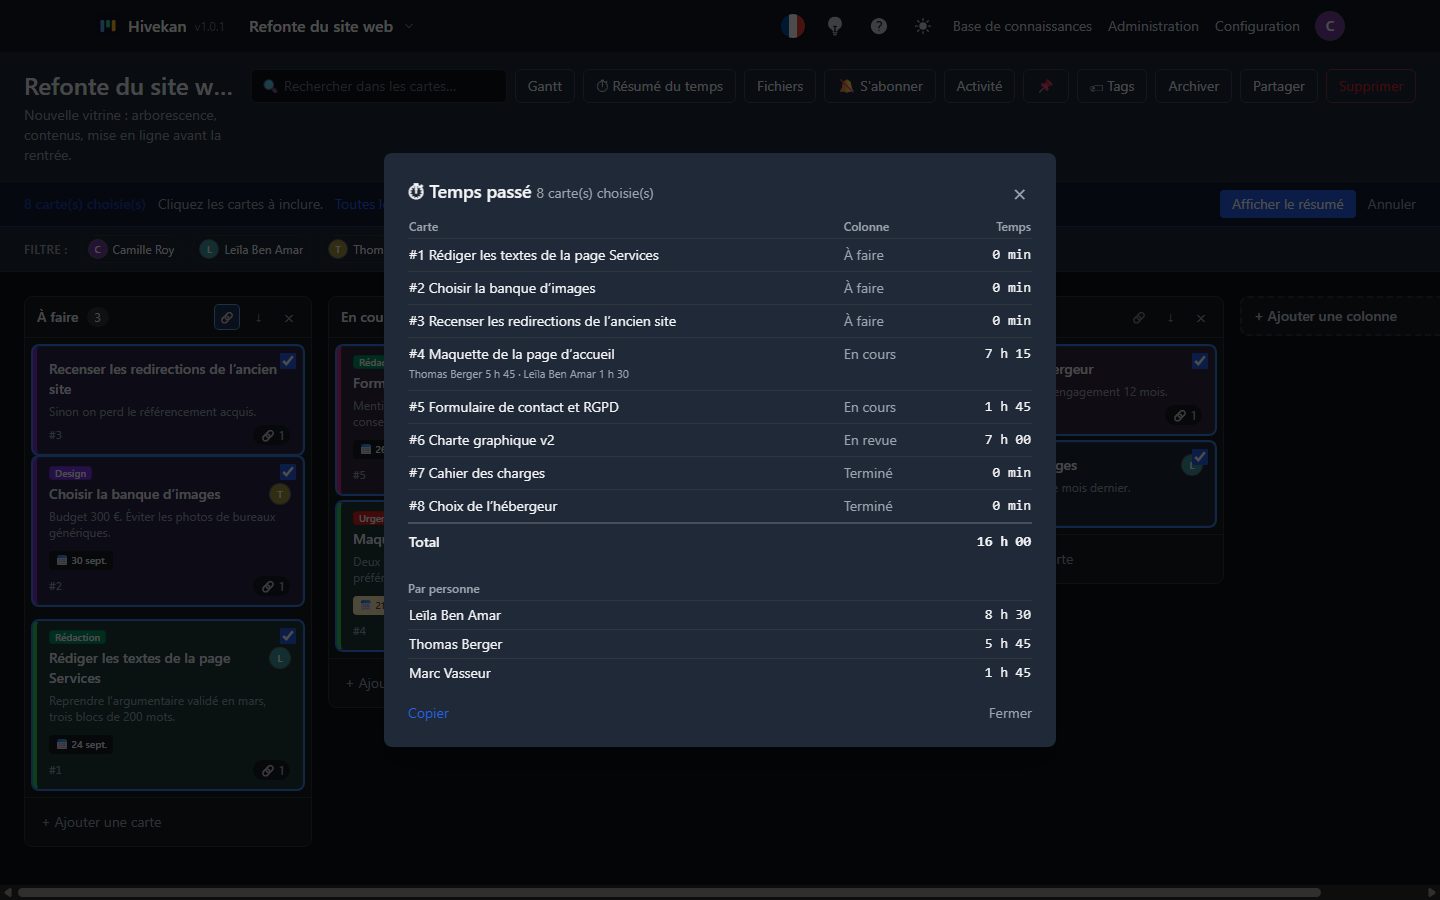This screenshot has width=1440, height=900.
Task: Click the down arrow in the À faire column header
Action: (x=258, y=317)
